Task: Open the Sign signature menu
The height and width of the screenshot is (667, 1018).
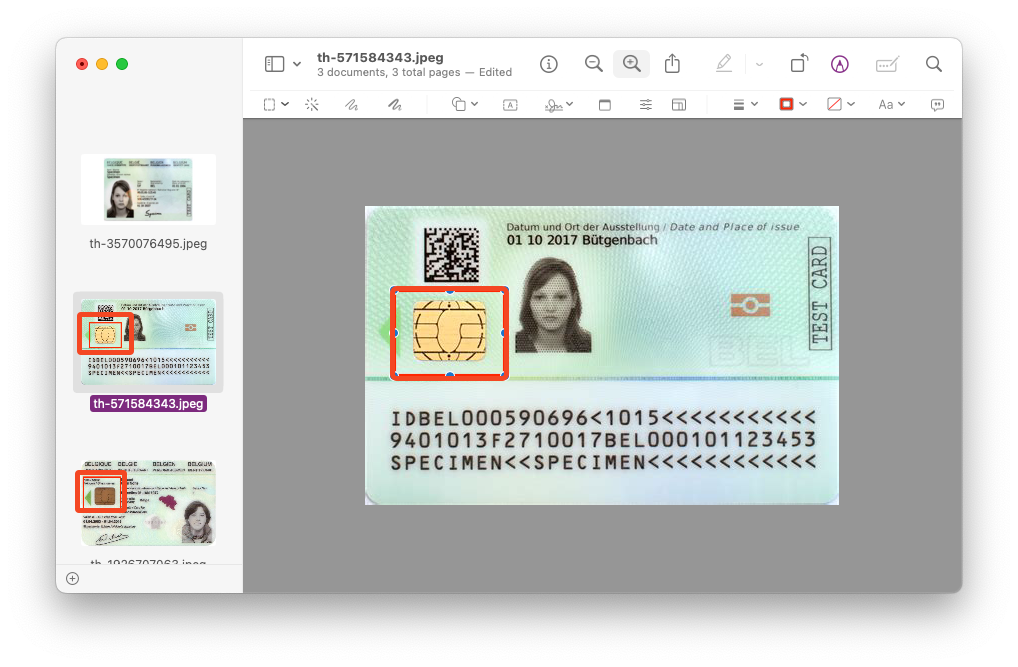Action: pyautogui.click(x=558, y=105)
